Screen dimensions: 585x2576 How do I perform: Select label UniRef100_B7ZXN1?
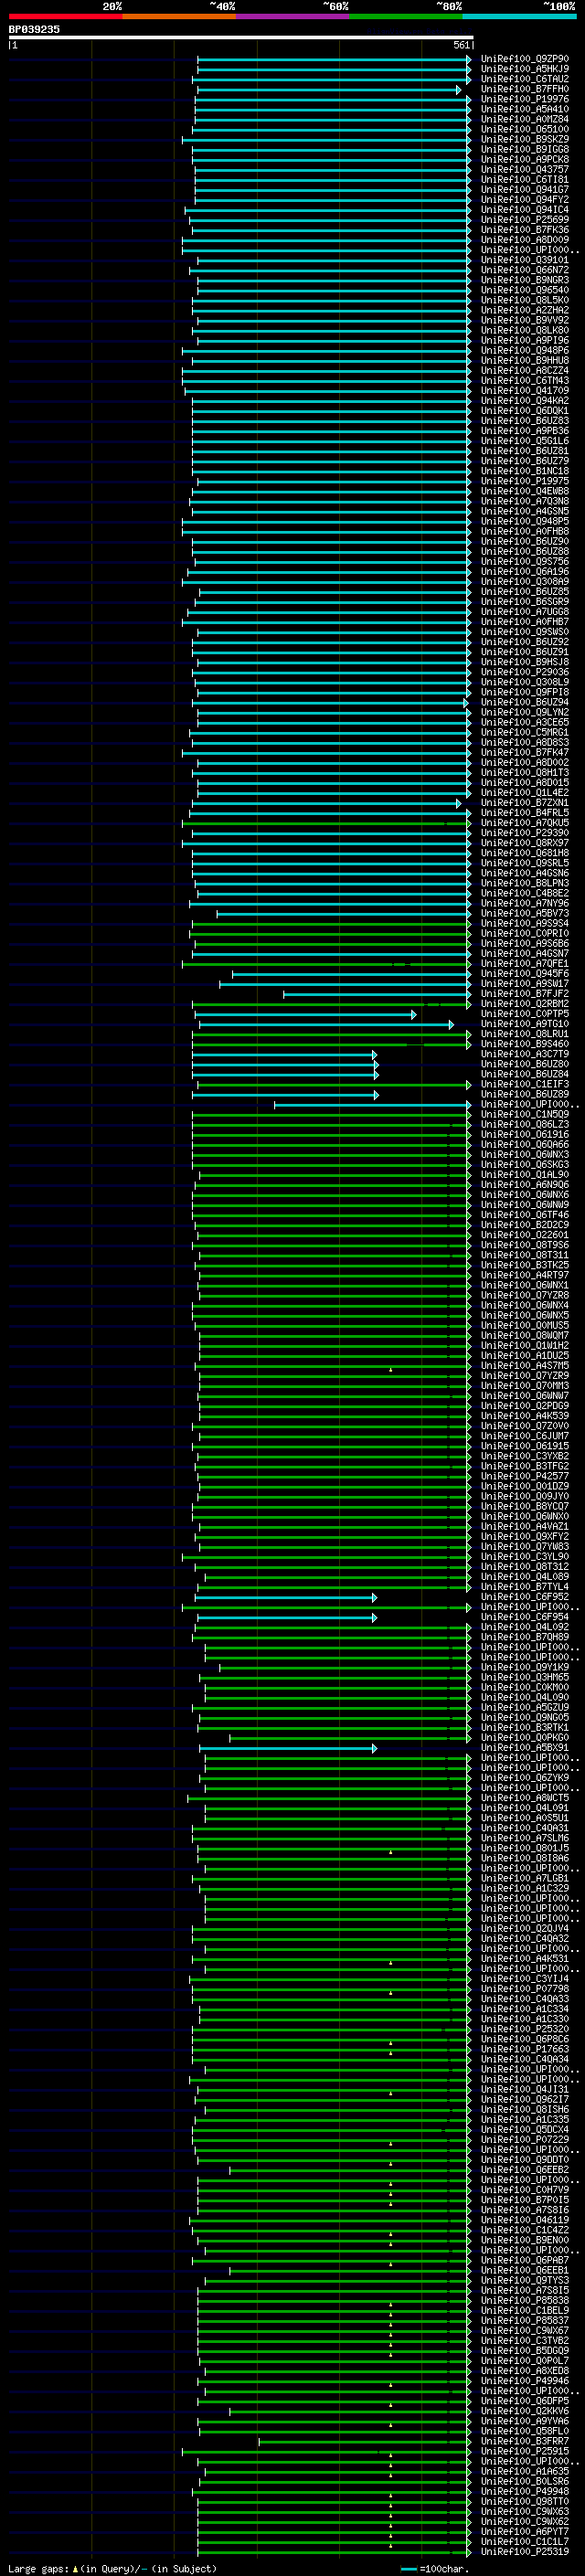pos(525,803)
